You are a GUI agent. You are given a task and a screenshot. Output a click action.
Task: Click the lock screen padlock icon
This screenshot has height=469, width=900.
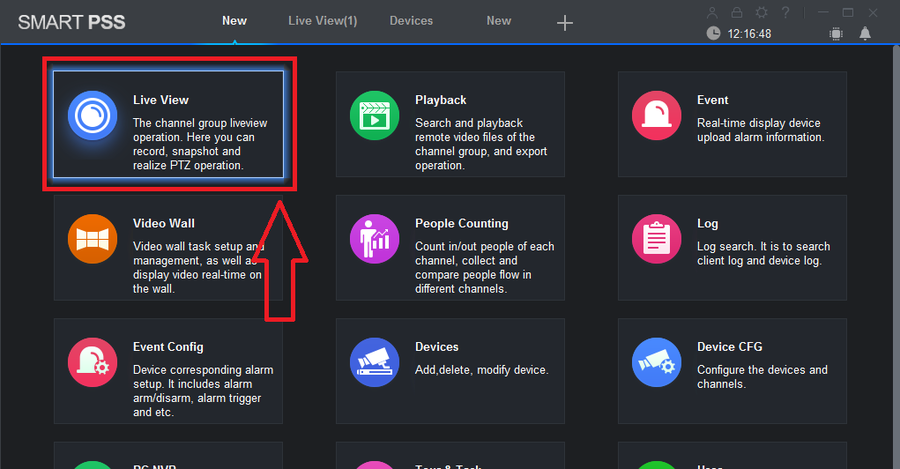click(737, 13)
